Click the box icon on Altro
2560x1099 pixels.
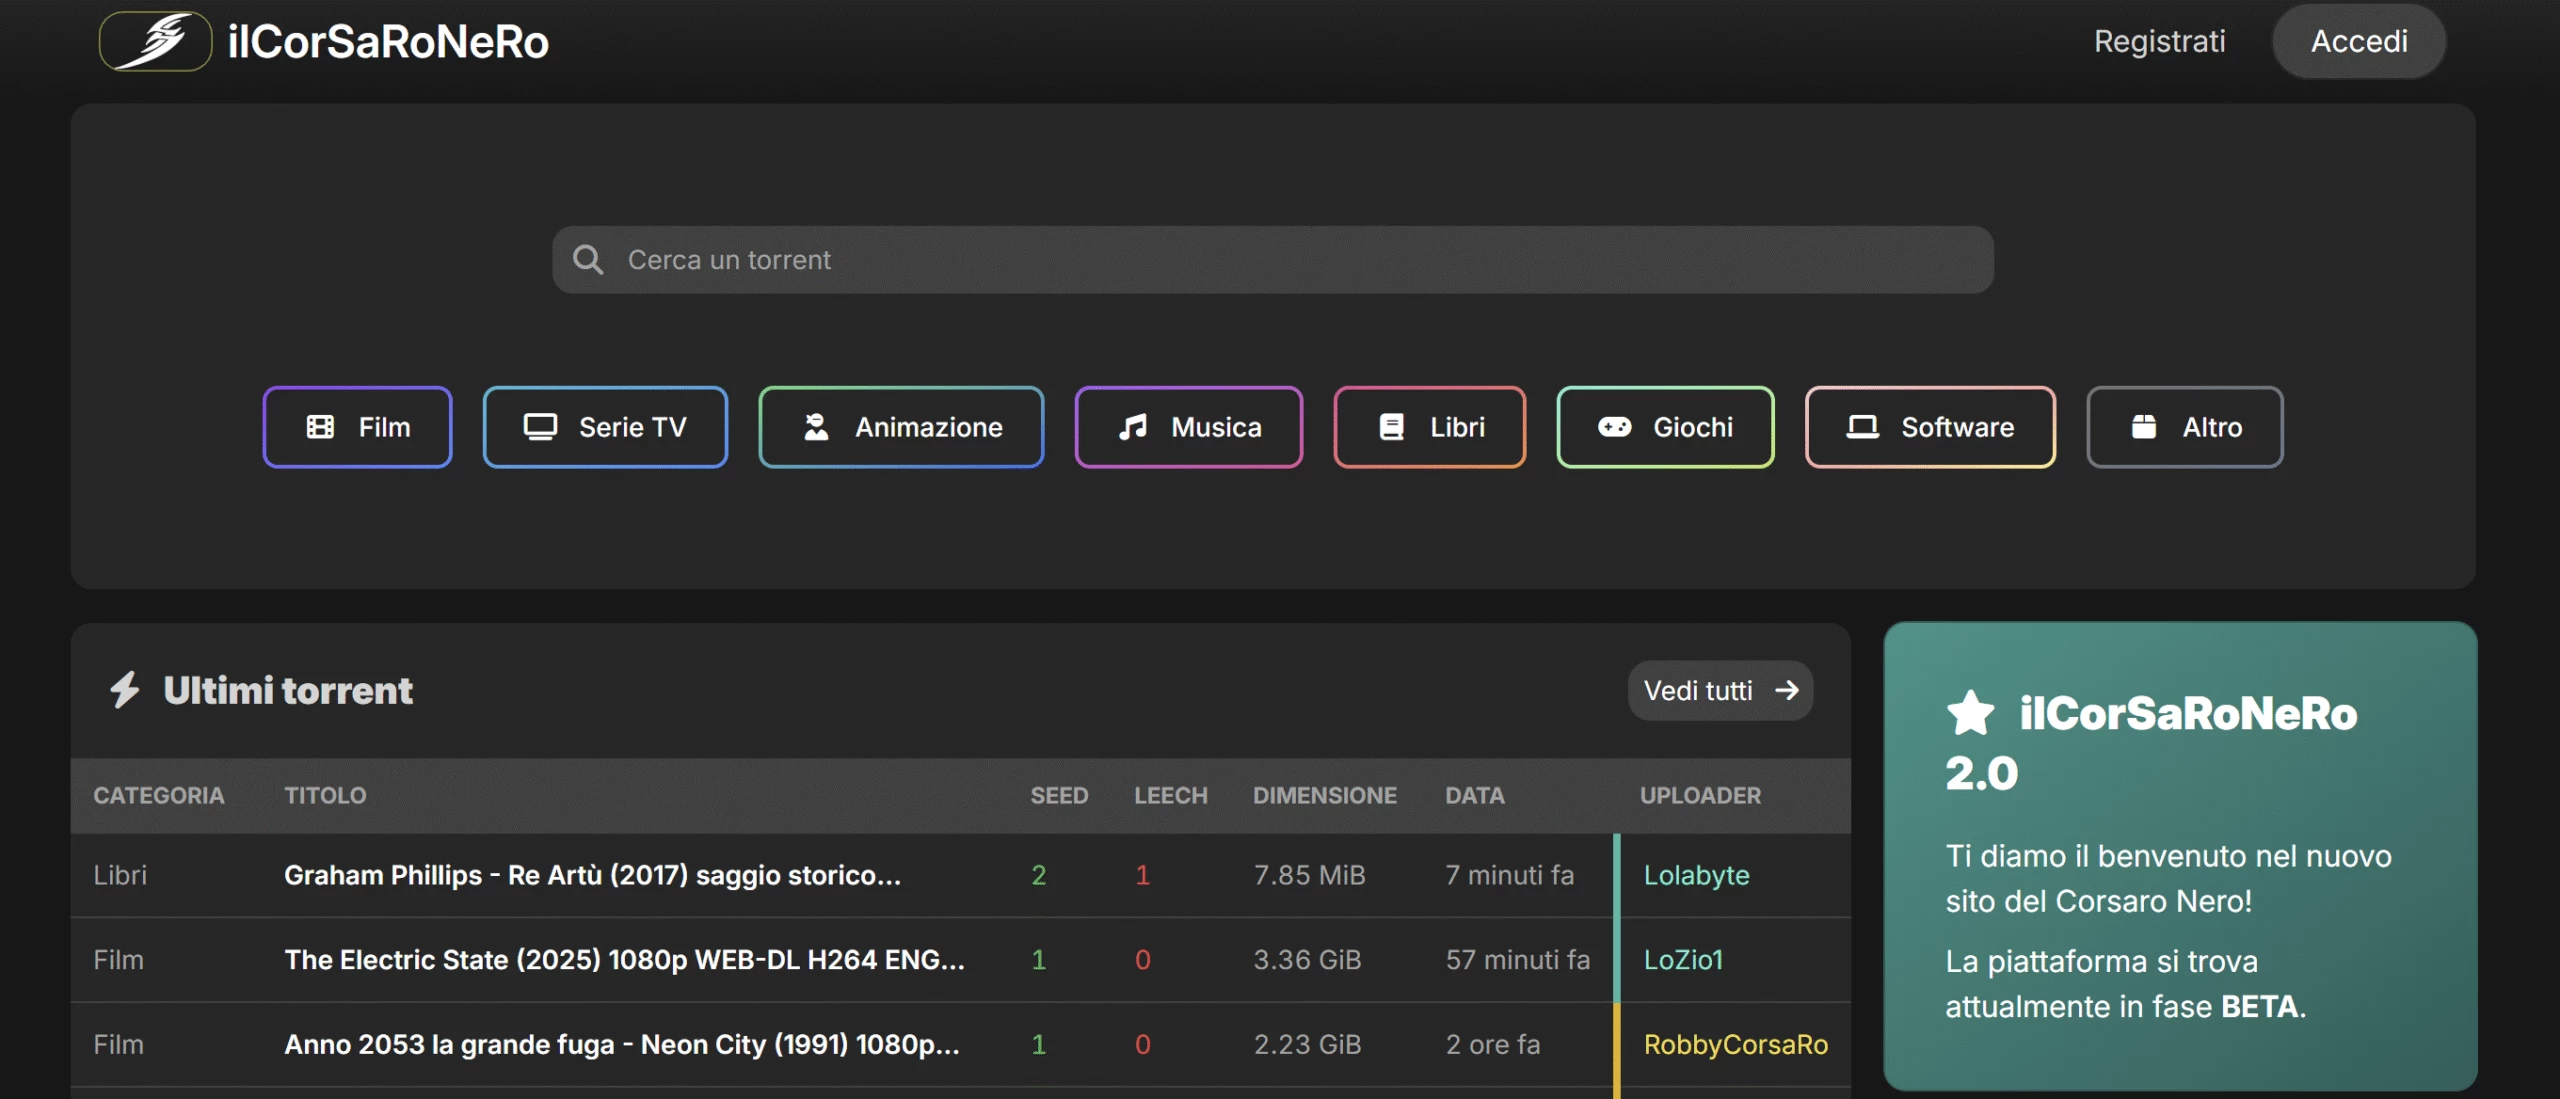pos(2143,427)
